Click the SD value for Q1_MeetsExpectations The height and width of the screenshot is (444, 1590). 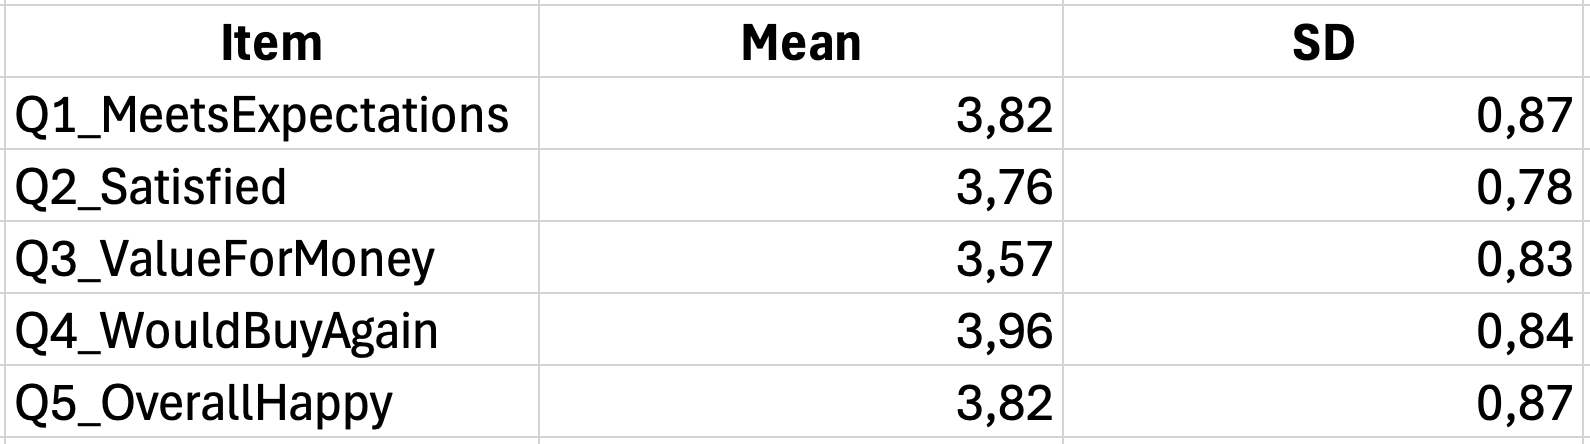pos(1524,114)
